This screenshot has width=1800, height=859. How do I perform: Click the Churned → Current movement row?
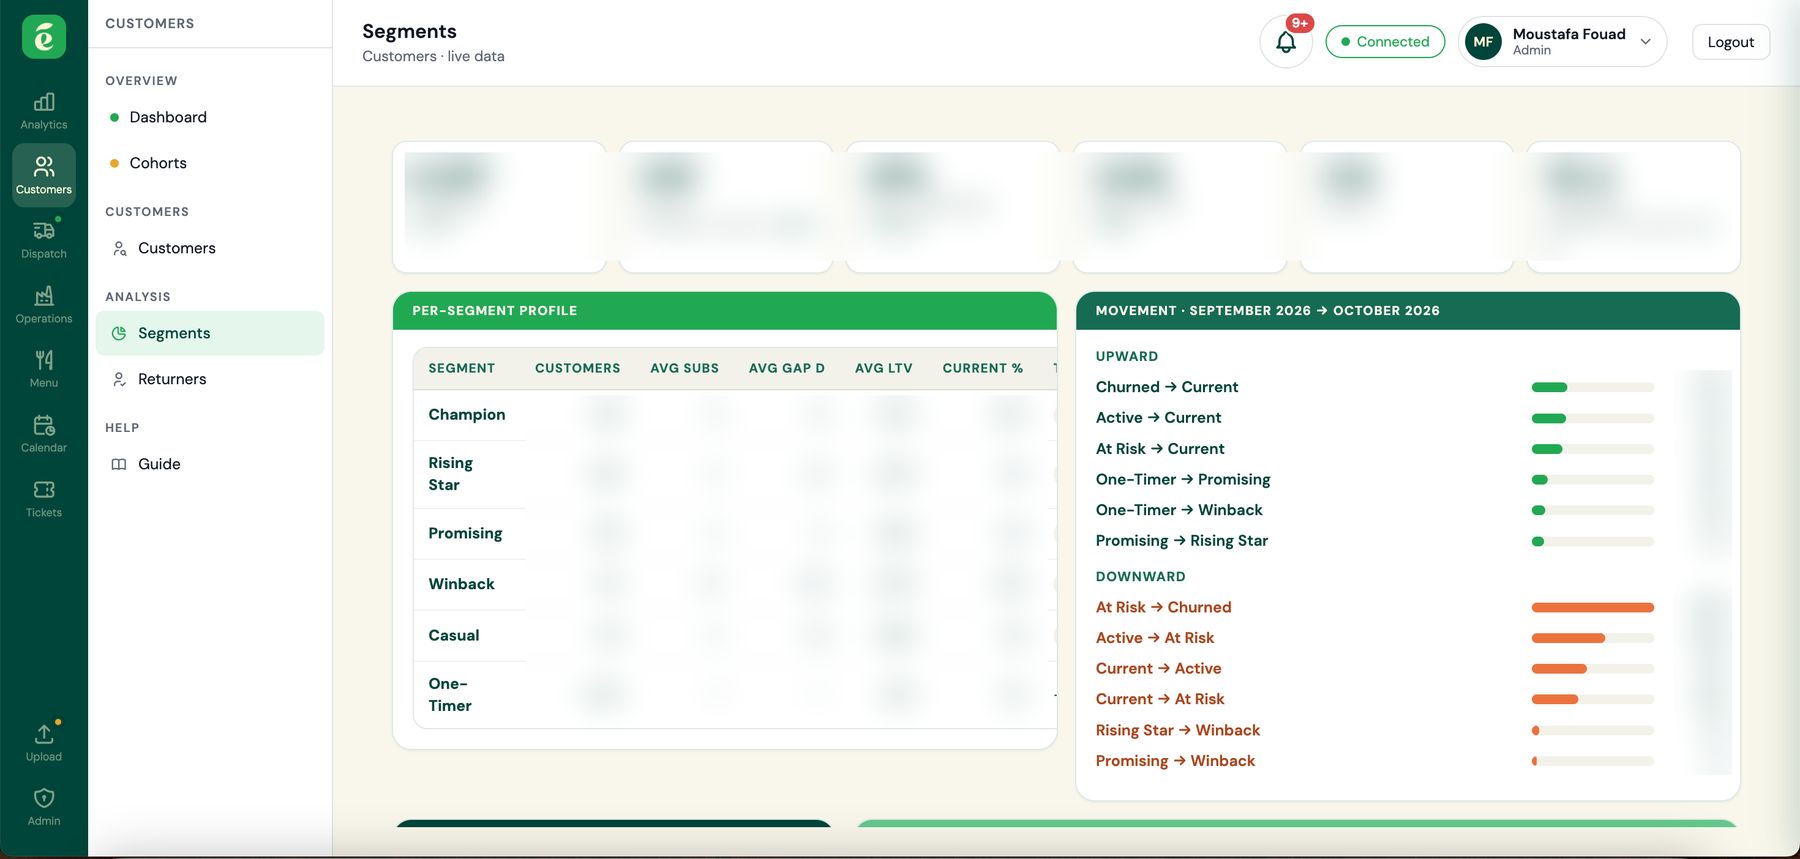coord(1408,387)
